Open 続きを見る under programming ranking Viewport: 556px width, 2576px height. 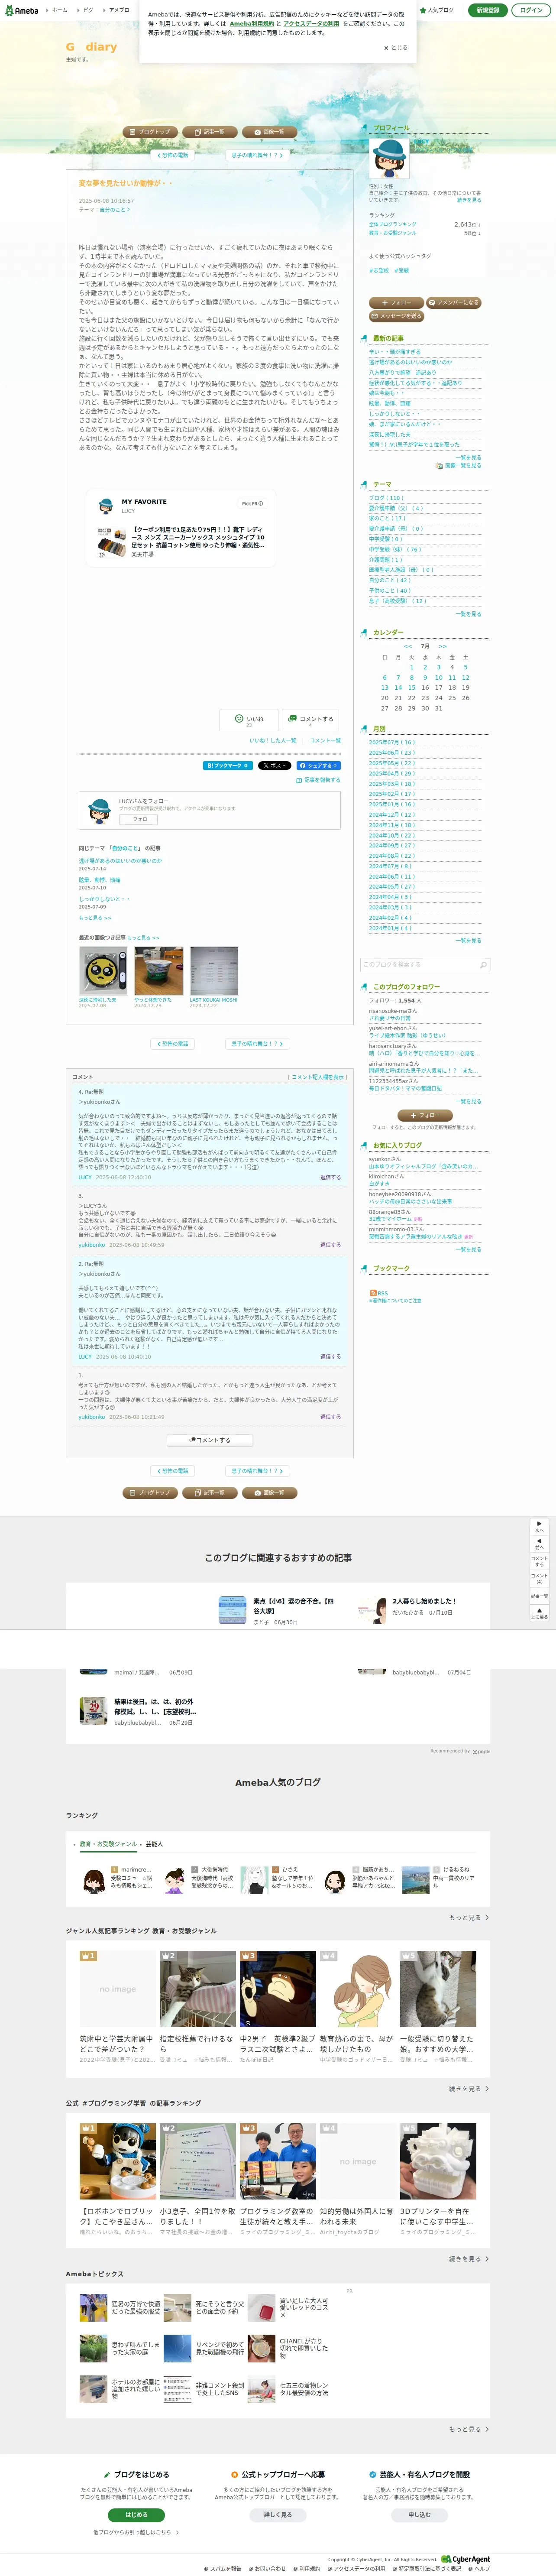468,2258
